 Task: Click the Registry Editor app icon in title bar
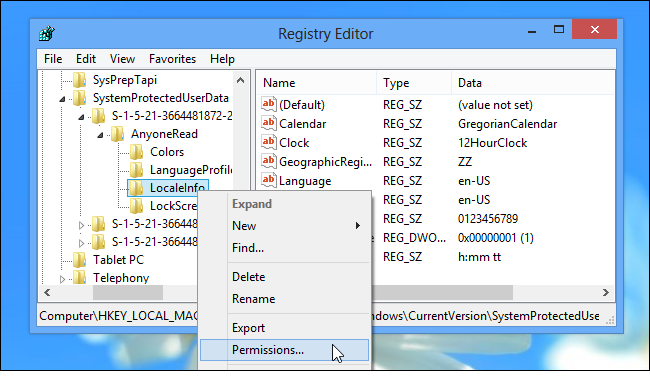click(47, 33)
